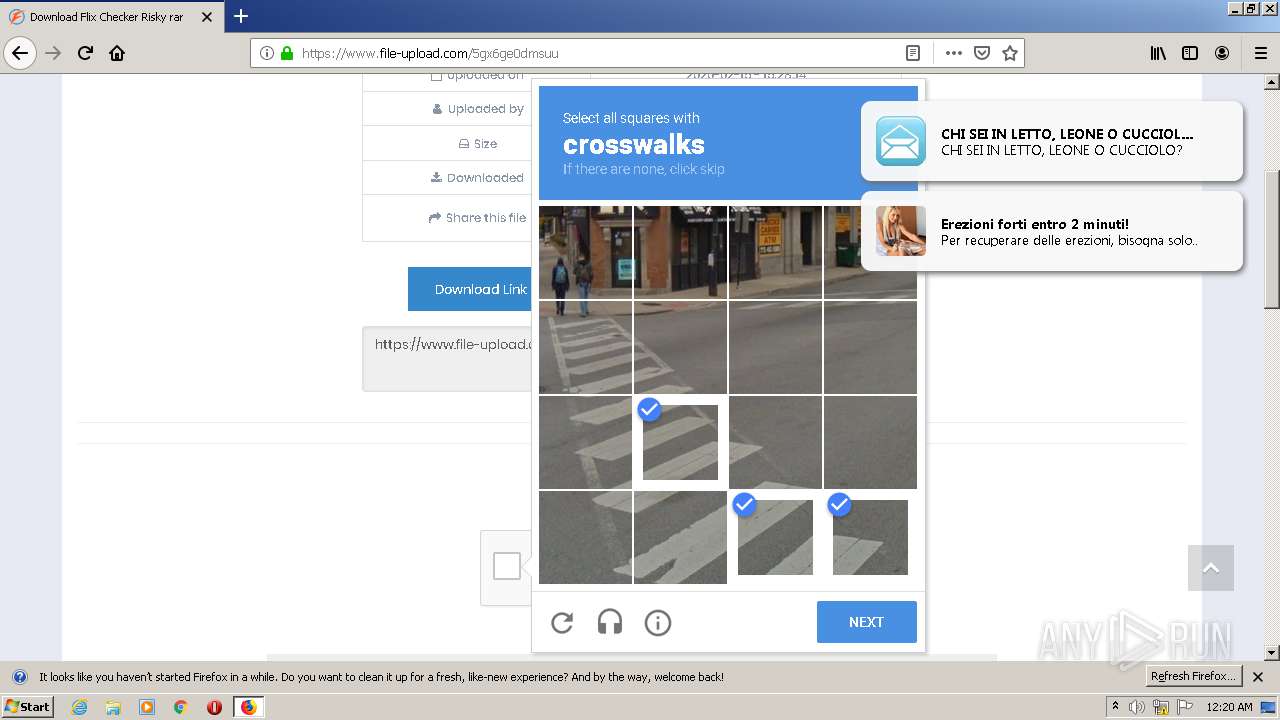The width and height of the screenshot is (1280, 720).
Task: Open a new tab with the plus button
Action: [241, 16]
